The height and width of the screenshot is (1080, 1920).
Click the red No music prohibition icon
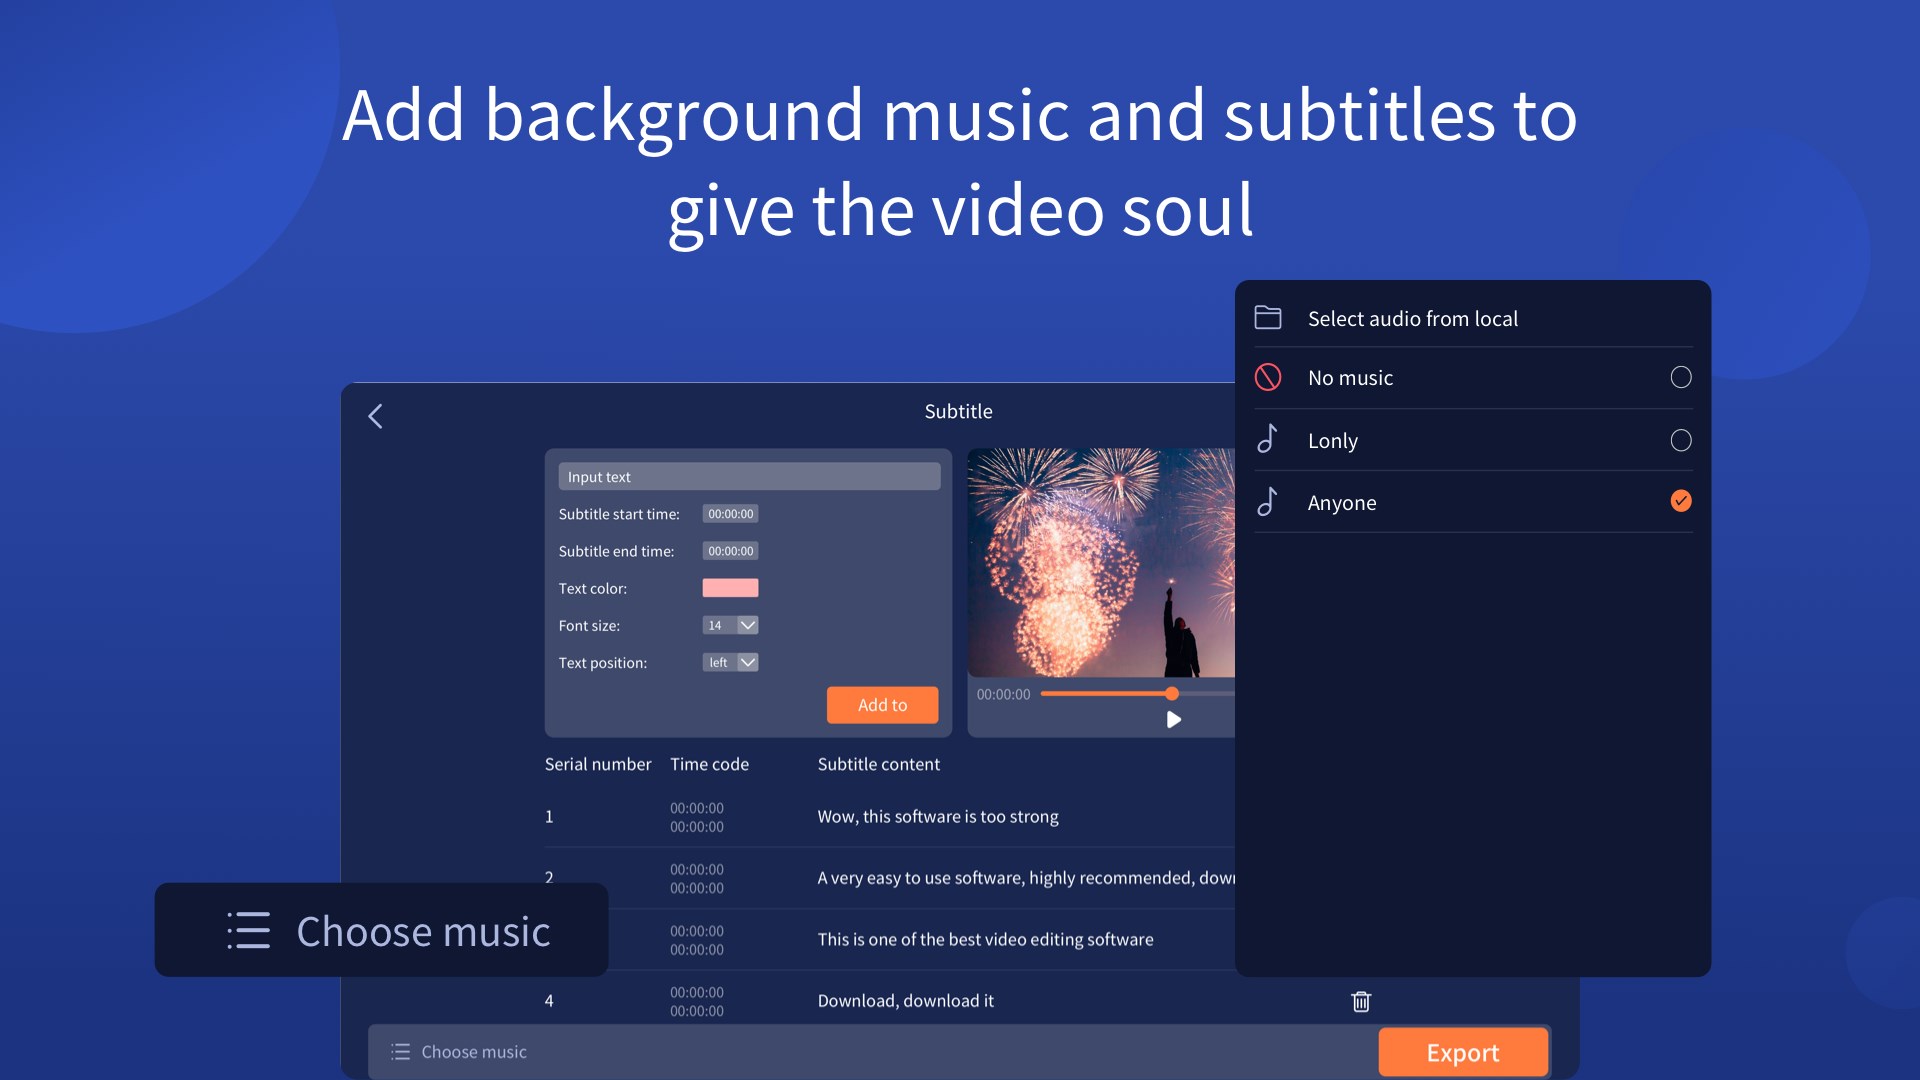click(x=1268, y=377)
